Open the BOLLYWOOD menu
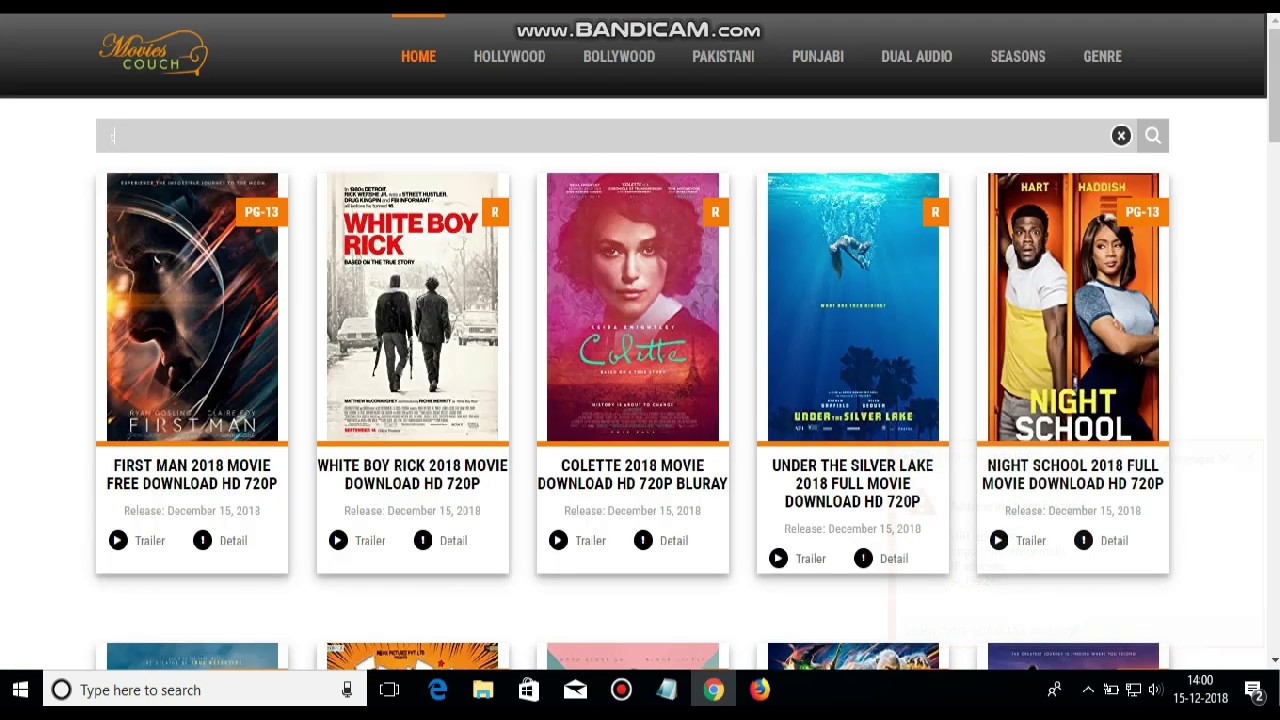The image size is (1280, 720). pos(619,57)
